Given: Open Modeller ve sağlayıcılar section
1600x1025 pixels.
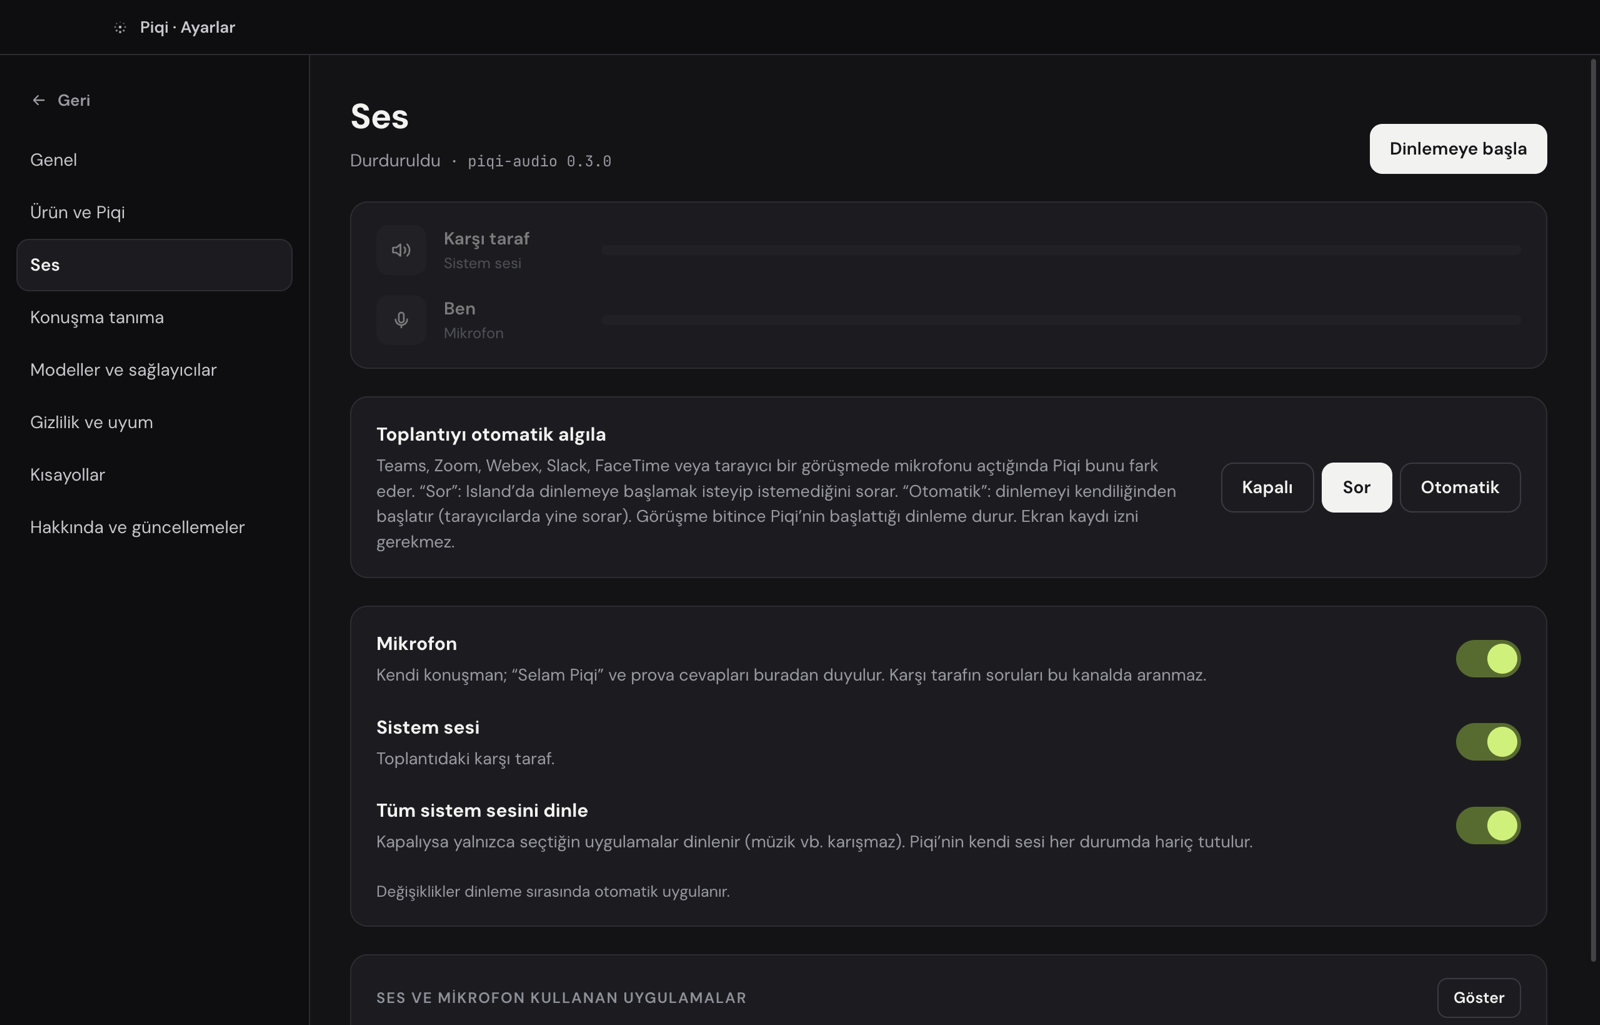Looking at the screenshot, I should 154,370.
